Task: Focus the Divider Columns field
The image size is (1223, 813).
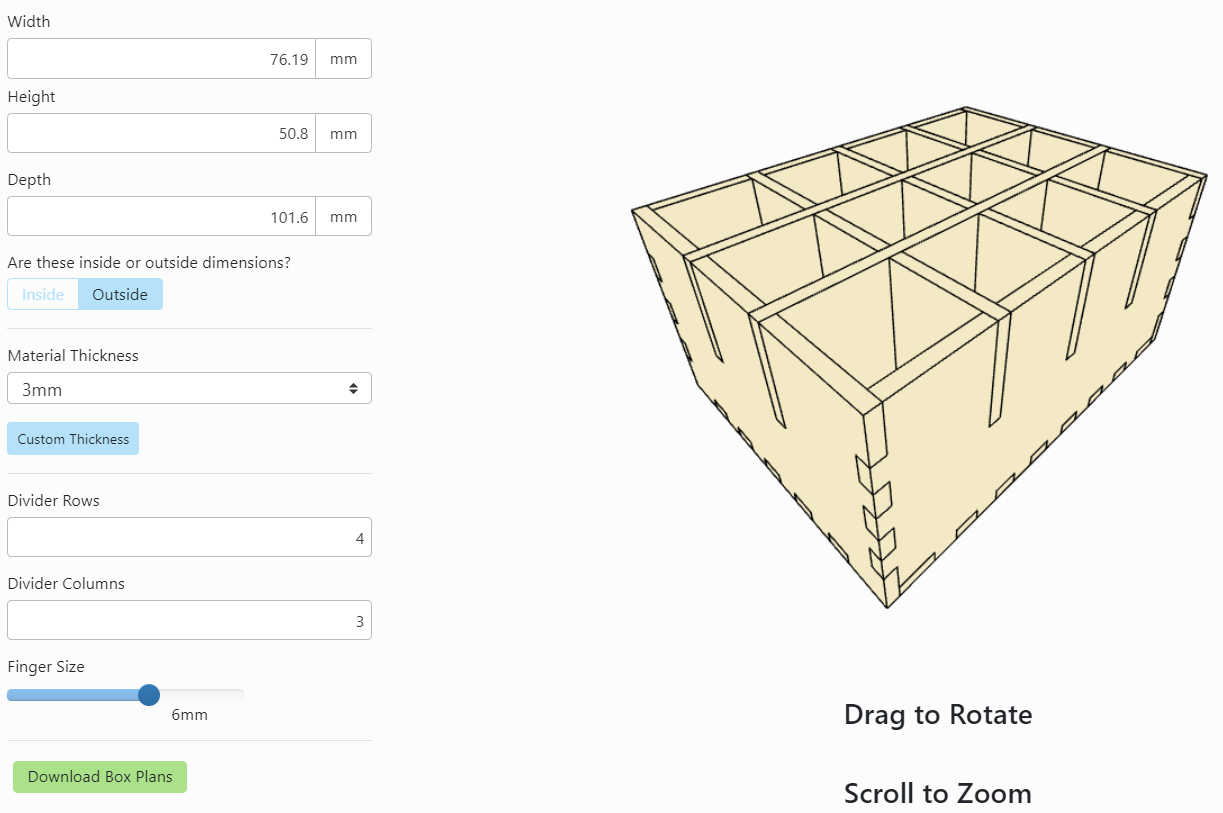Action: [x=189, y=621]
